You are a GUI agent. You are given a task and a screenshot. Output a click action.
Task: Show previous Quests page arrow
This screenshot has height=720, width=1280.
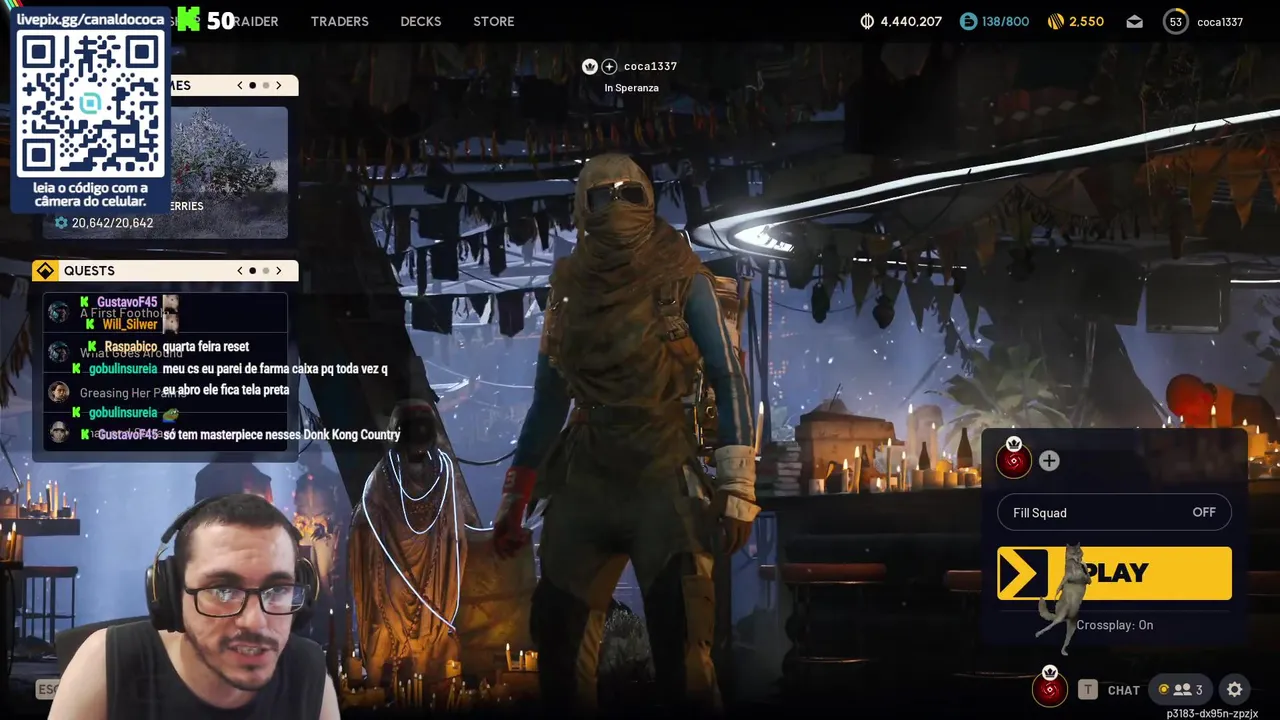coord(240,270)
